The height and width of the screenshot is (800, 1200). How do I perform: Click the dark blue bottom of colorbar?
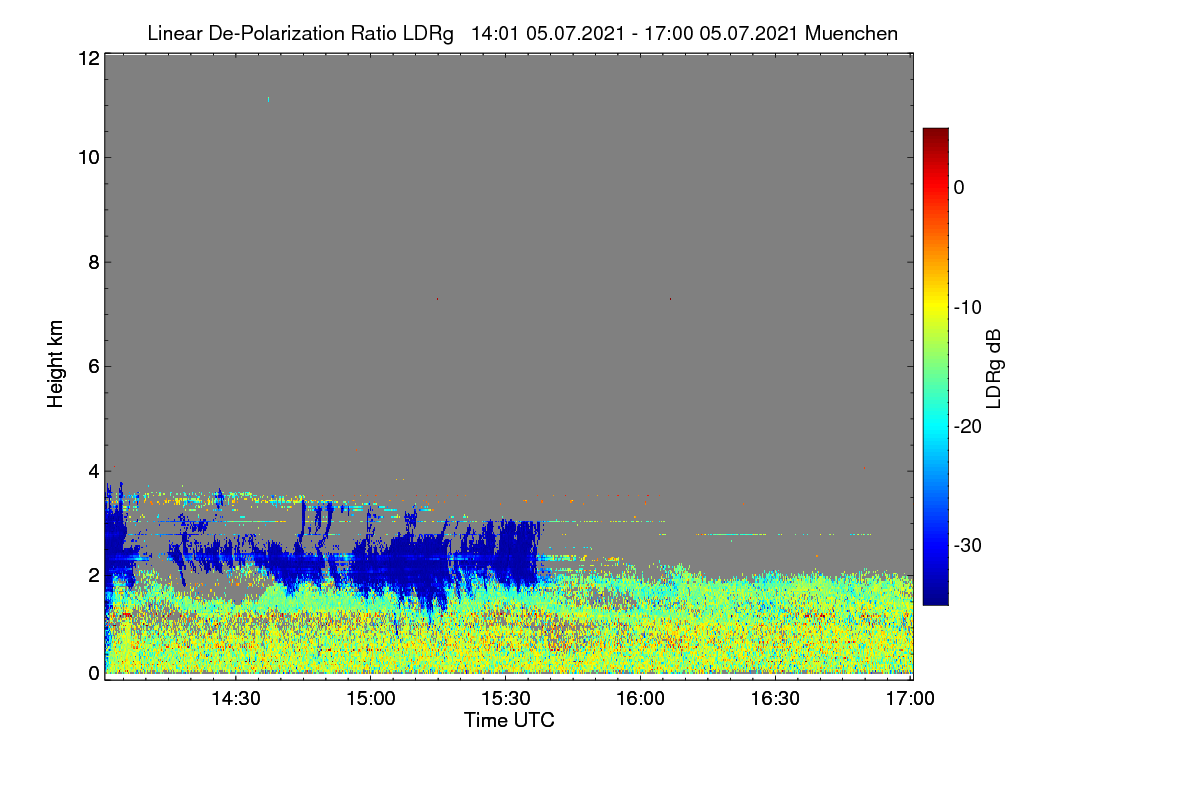tap(935, 598)
